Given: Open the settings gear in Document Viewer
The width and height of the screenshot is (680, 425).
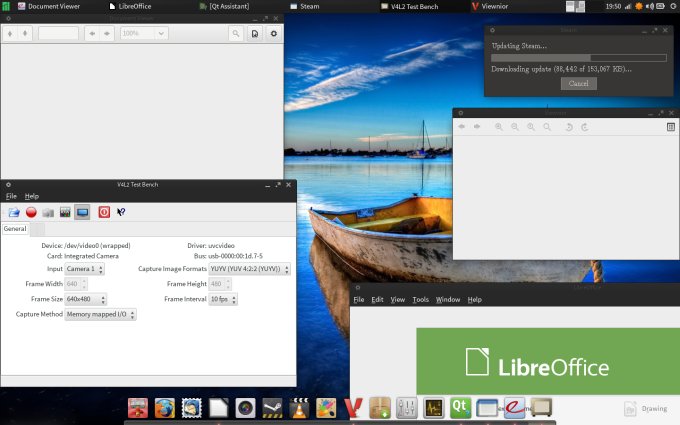Looking at the screenshot, I should tap(273, 33).
